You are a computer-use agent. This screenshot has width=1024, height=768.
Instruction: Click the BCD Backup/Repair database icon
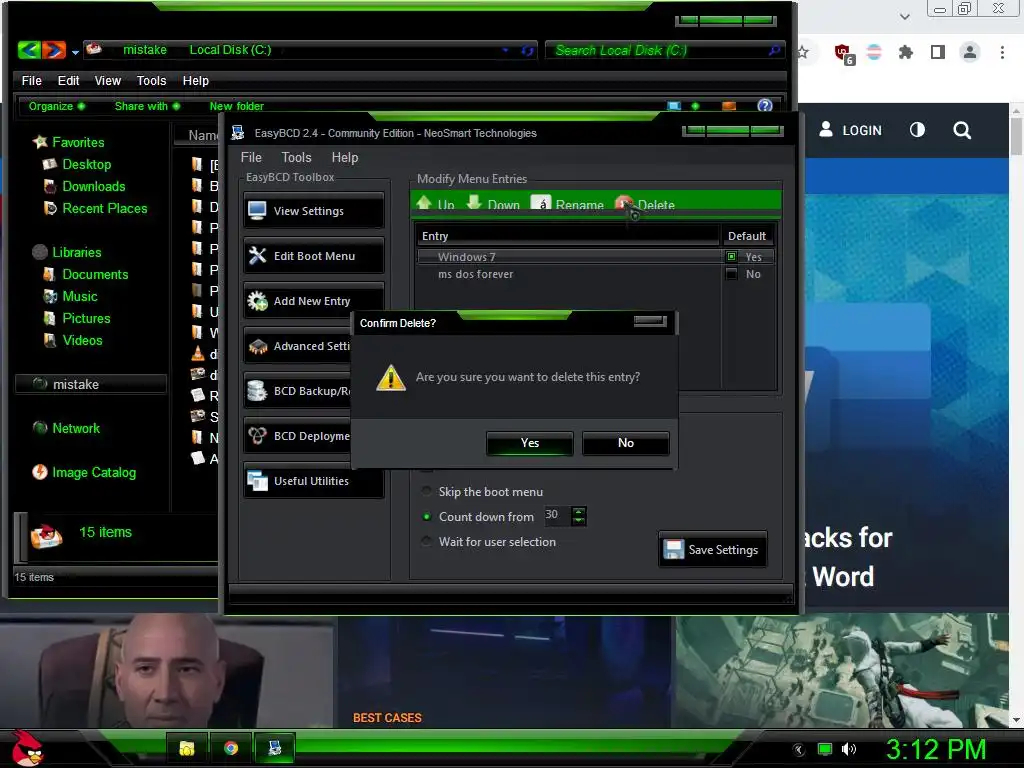[257, 391]
